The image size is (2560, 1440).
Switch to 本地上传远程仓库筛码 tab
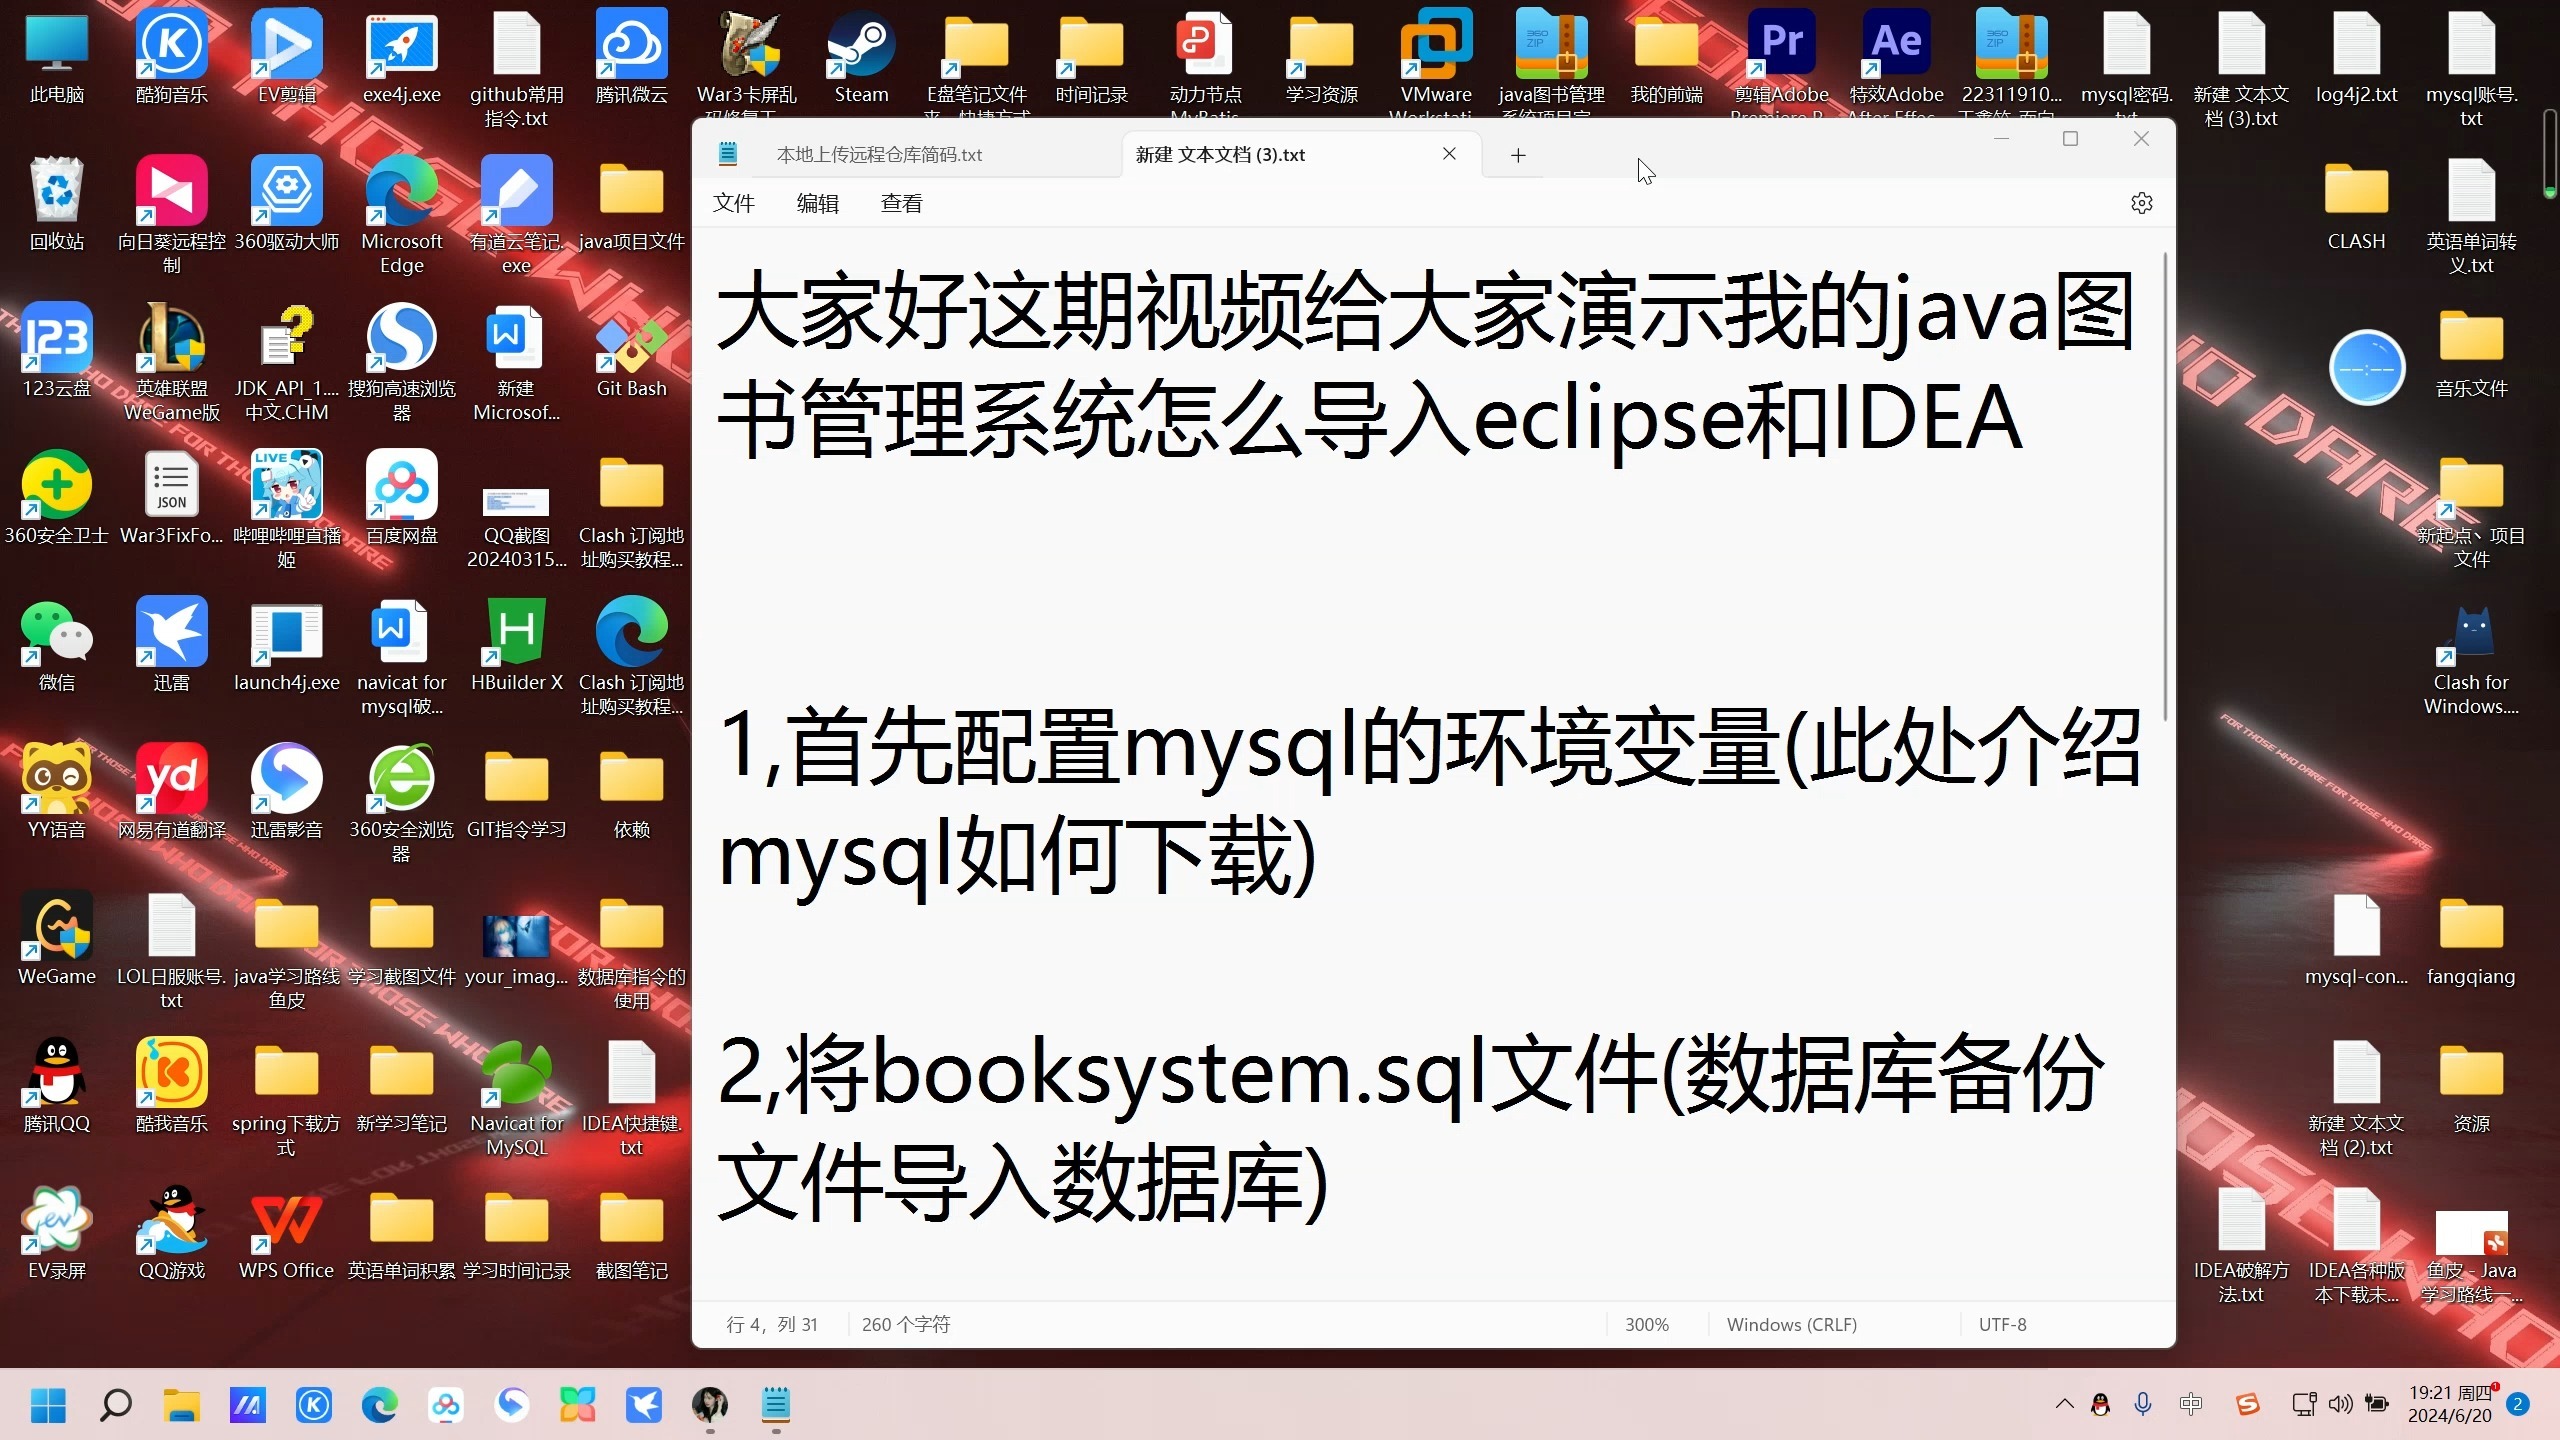click(x=879, y=155)
